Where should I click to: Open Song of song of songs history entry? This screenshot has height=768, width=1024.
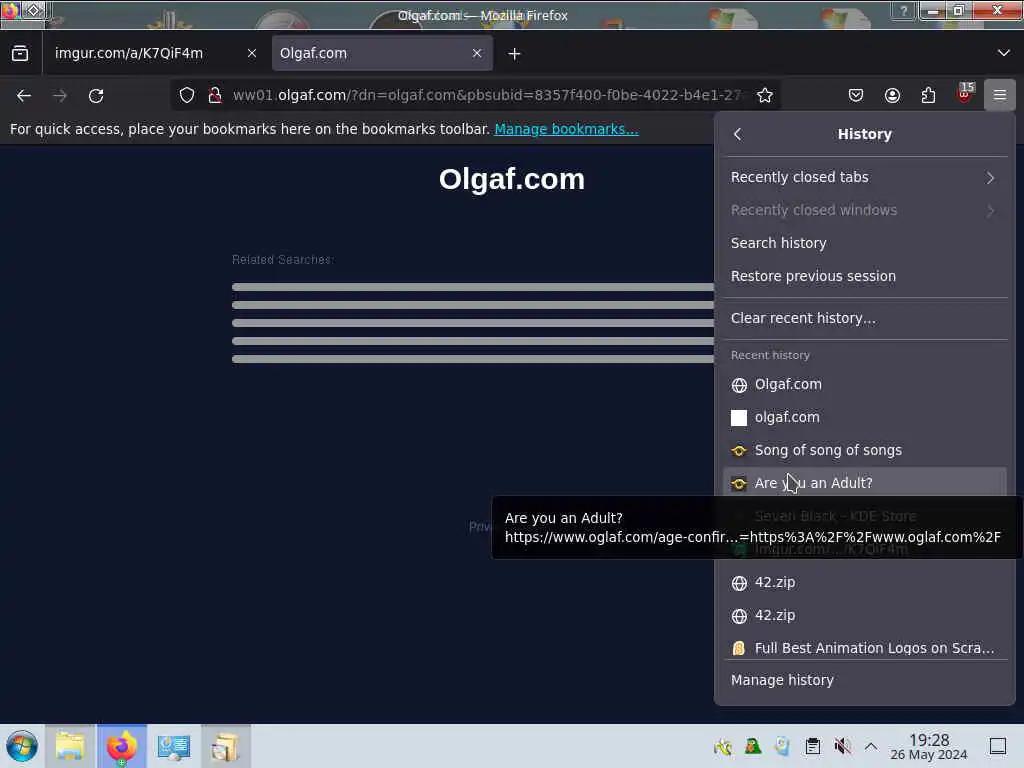coord(865,451)
